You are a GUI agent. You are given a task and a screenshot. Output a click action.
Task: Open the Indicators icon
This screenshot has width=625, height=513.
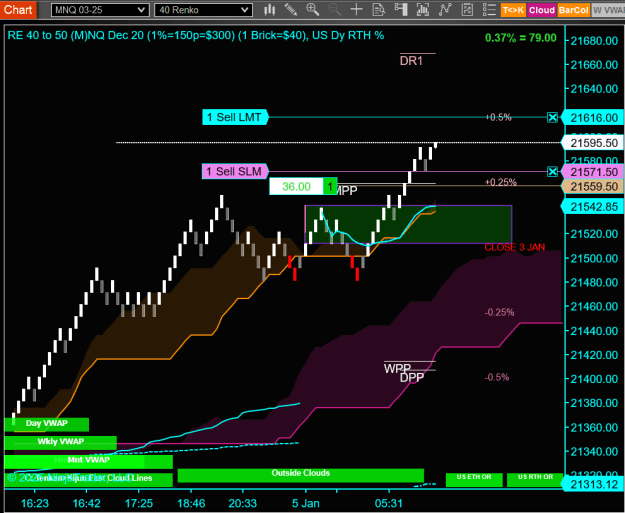pos(445,10)
